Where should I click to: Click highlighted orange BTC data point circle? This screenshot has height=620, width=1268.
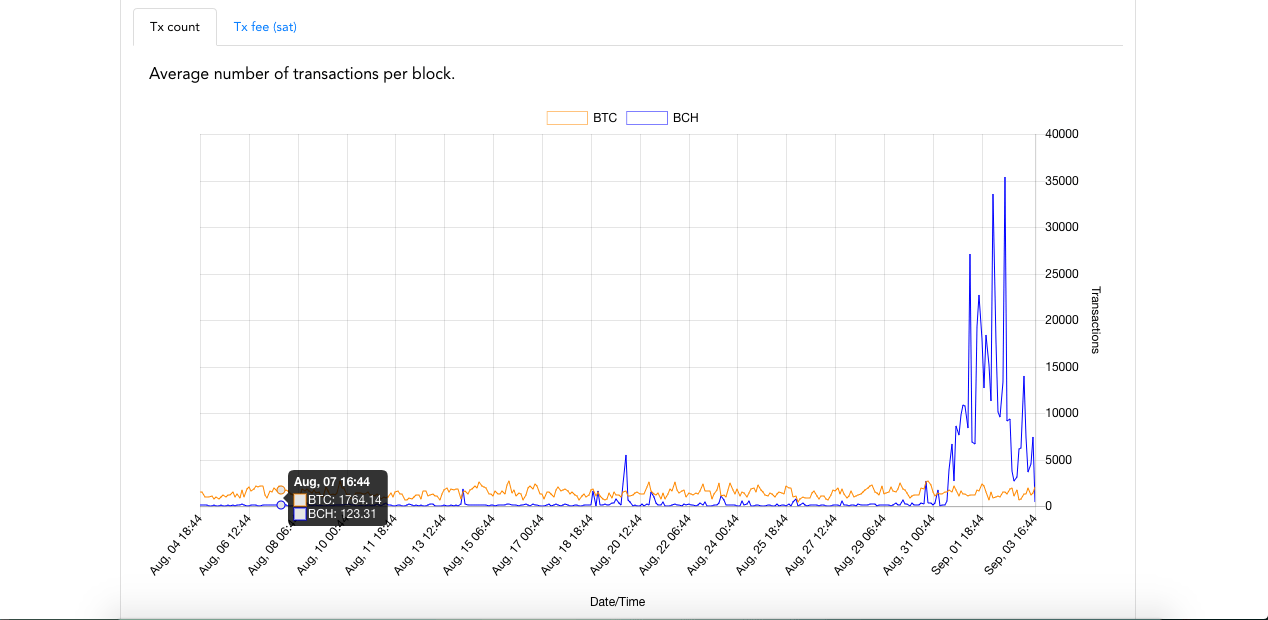point(281,489)
